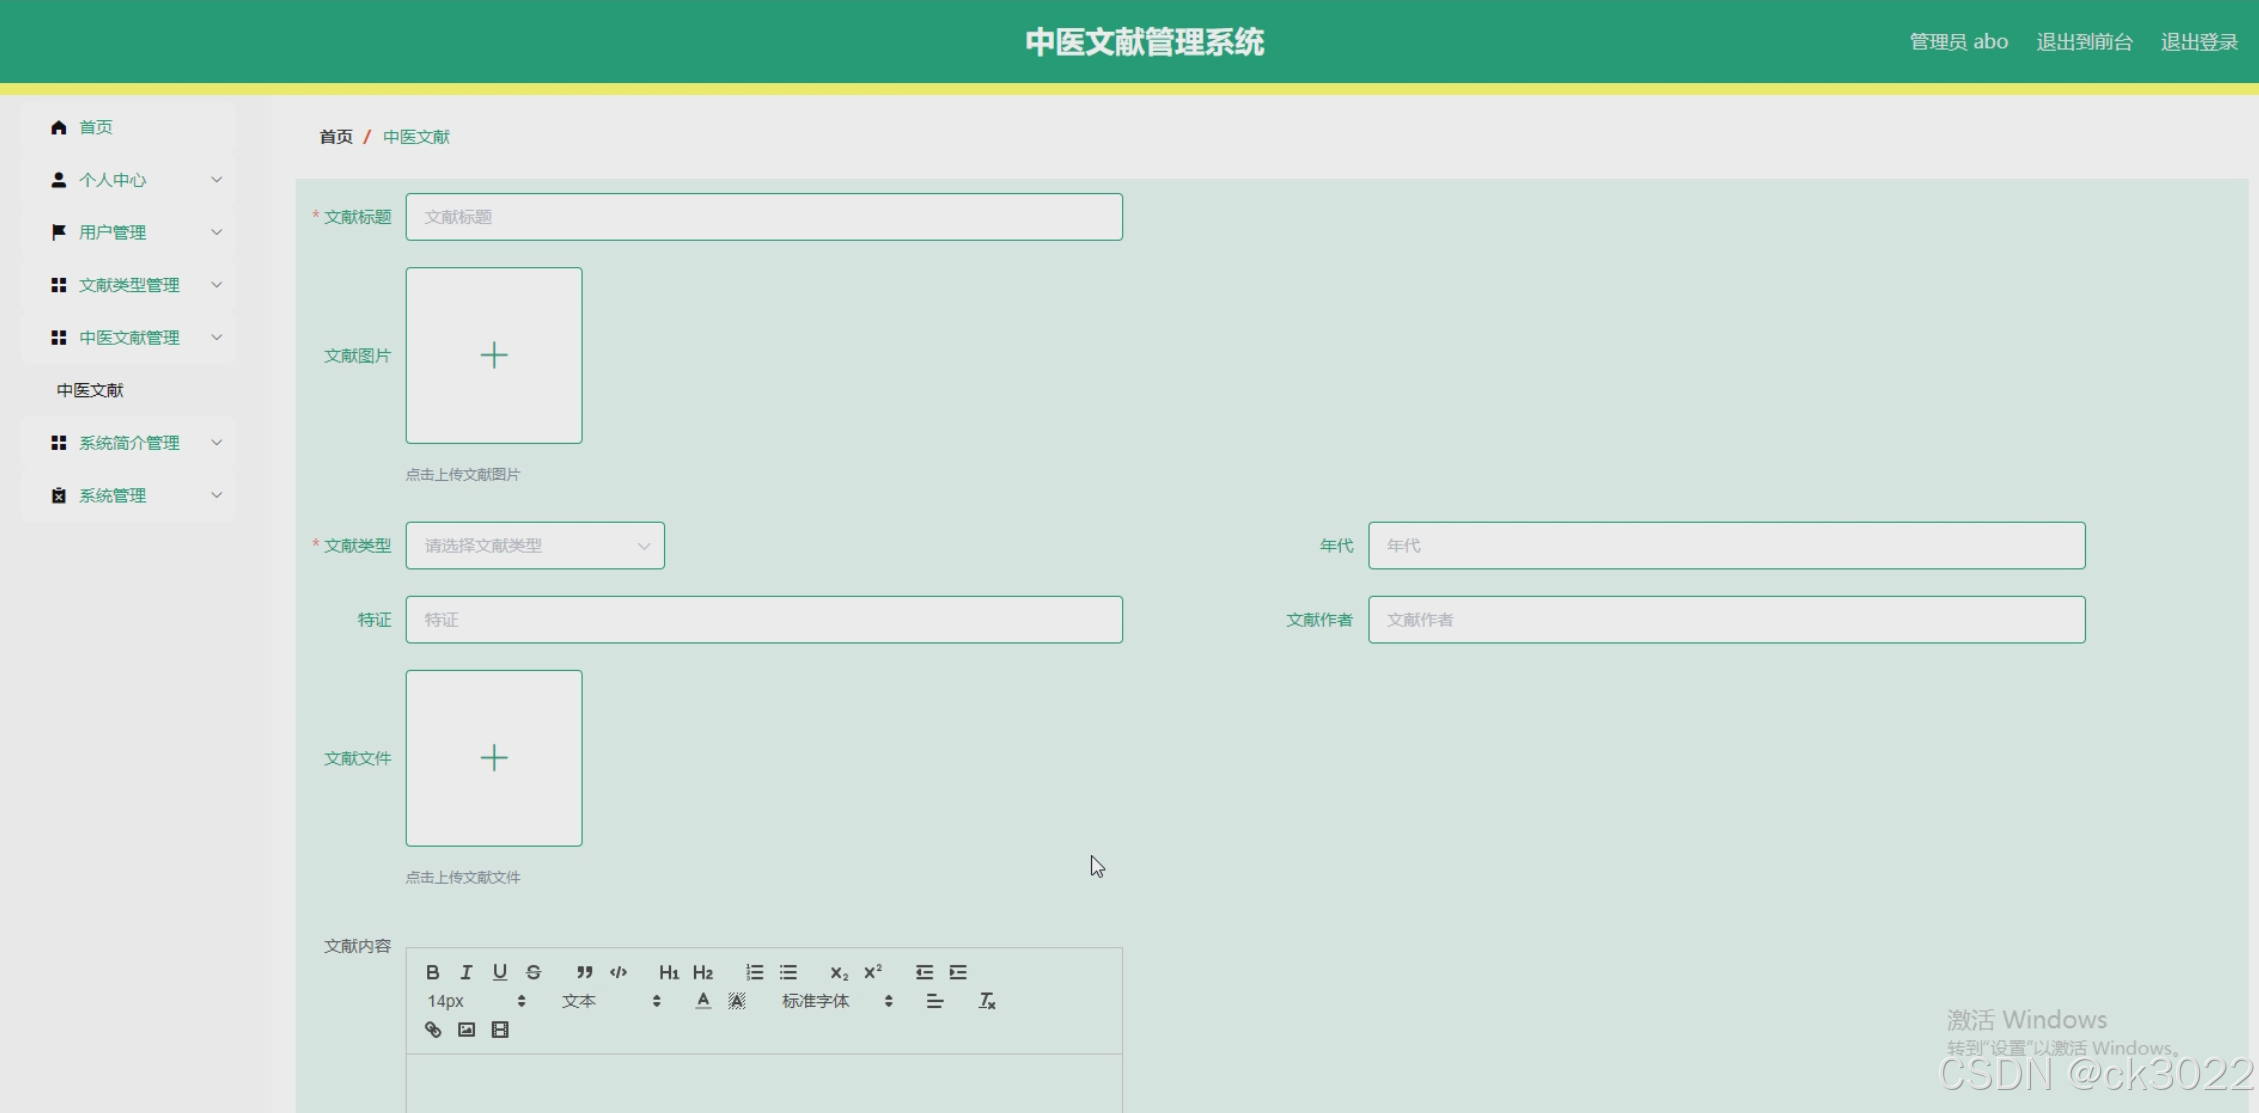This screenshot has width=2259, height=1113.
Task: Insert a blockquote in the content editor
Action: (x=584, y=972)
